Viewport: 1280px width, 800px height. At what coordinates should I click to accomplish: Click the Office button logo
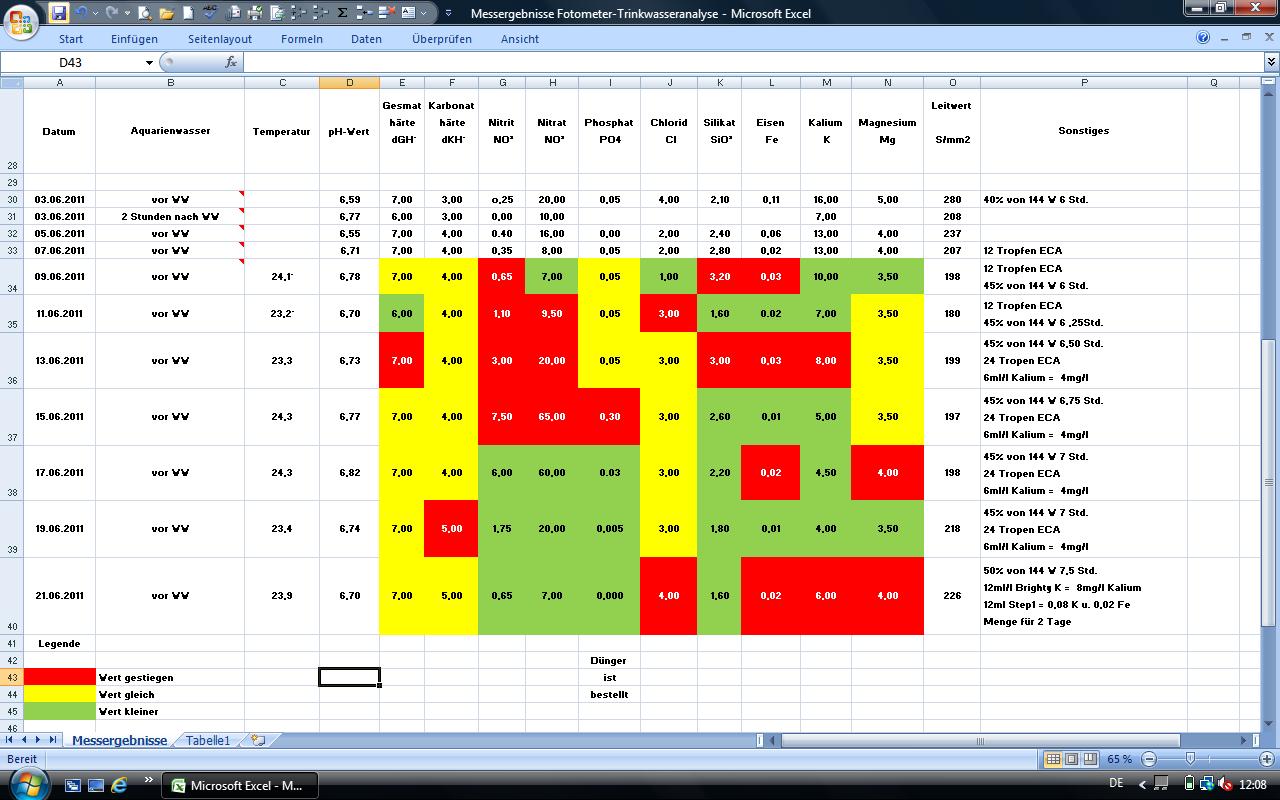tap(21, 18)
